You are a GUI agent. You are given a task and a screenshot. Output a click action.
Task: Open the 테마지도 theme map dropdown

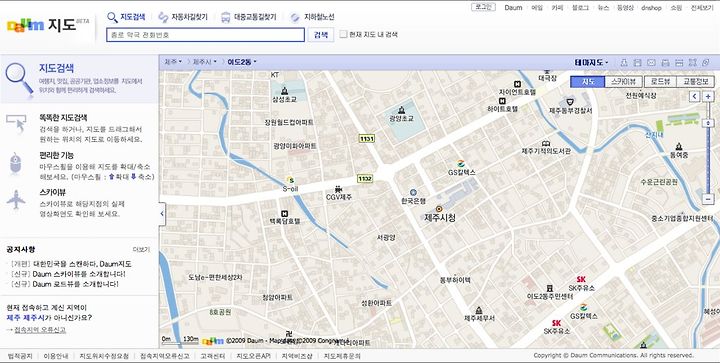pos(591,62)
